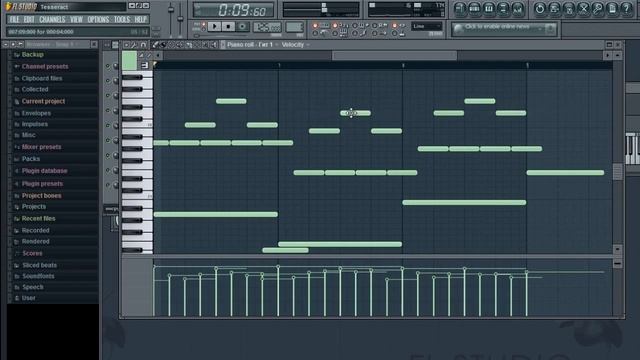Open the mixer shortcut icon
This screenshot has height=360, width=640.
(x=518, y=9)
